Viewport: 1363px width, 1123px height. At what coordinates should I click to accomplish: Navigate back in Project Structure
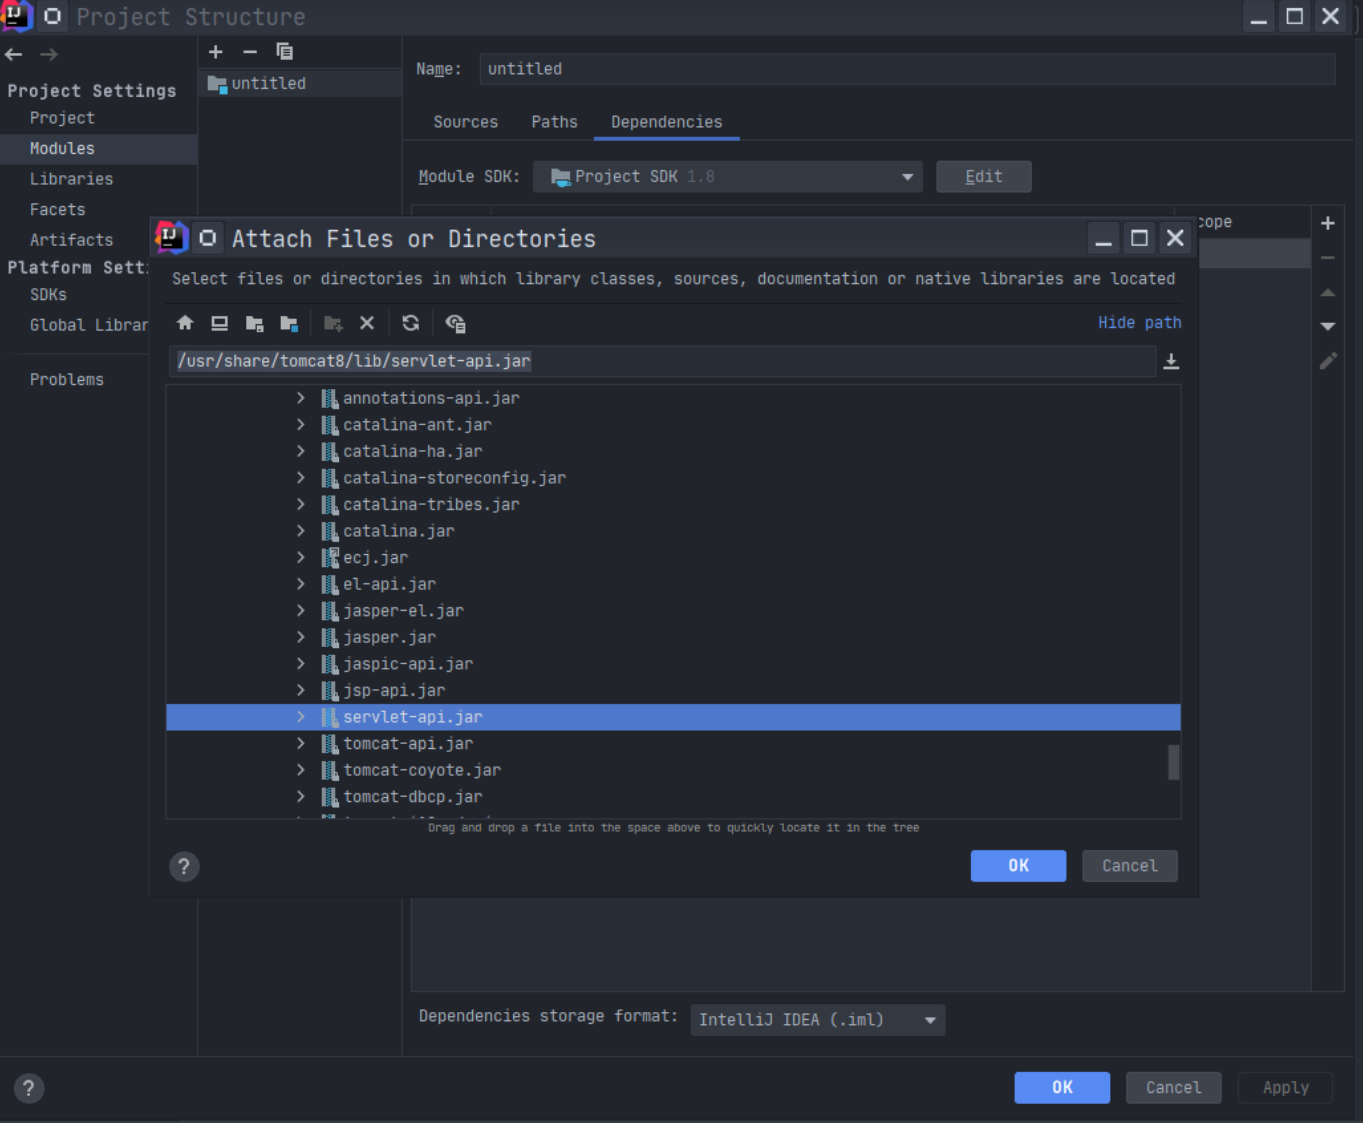14,54
